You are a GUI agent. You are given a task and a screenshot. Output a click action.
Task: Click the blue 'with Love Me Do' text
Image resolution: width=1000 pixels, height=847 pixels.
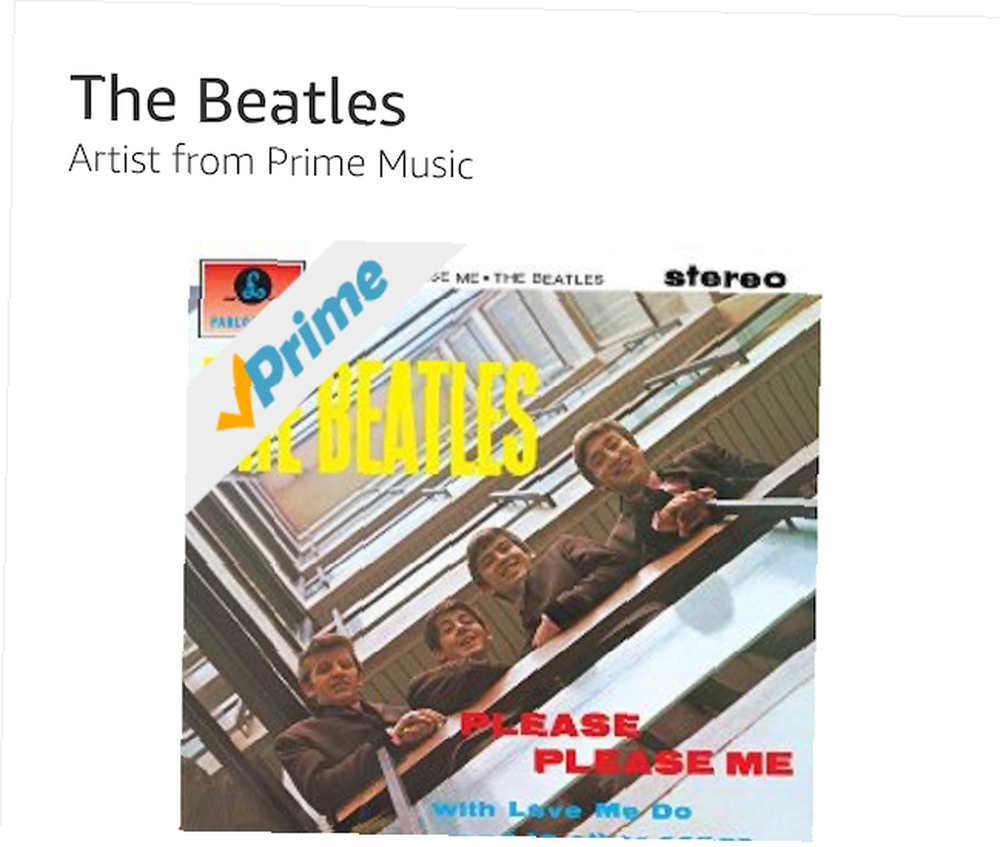562,811
